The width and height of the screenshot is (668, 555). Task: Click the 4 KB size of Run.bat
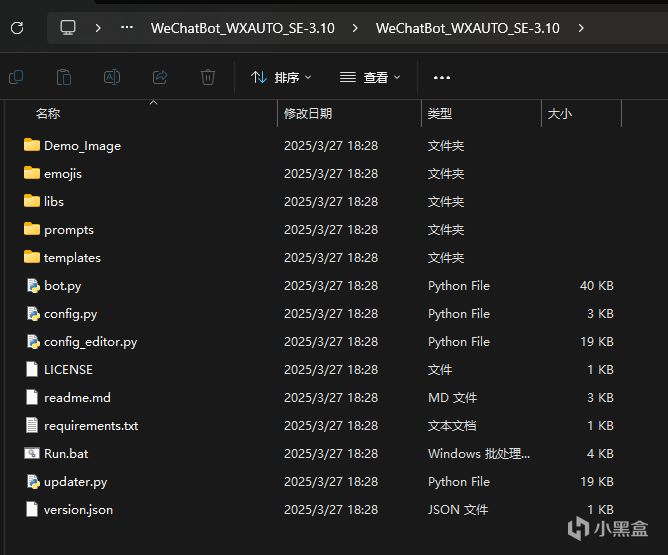coord(600,454)
